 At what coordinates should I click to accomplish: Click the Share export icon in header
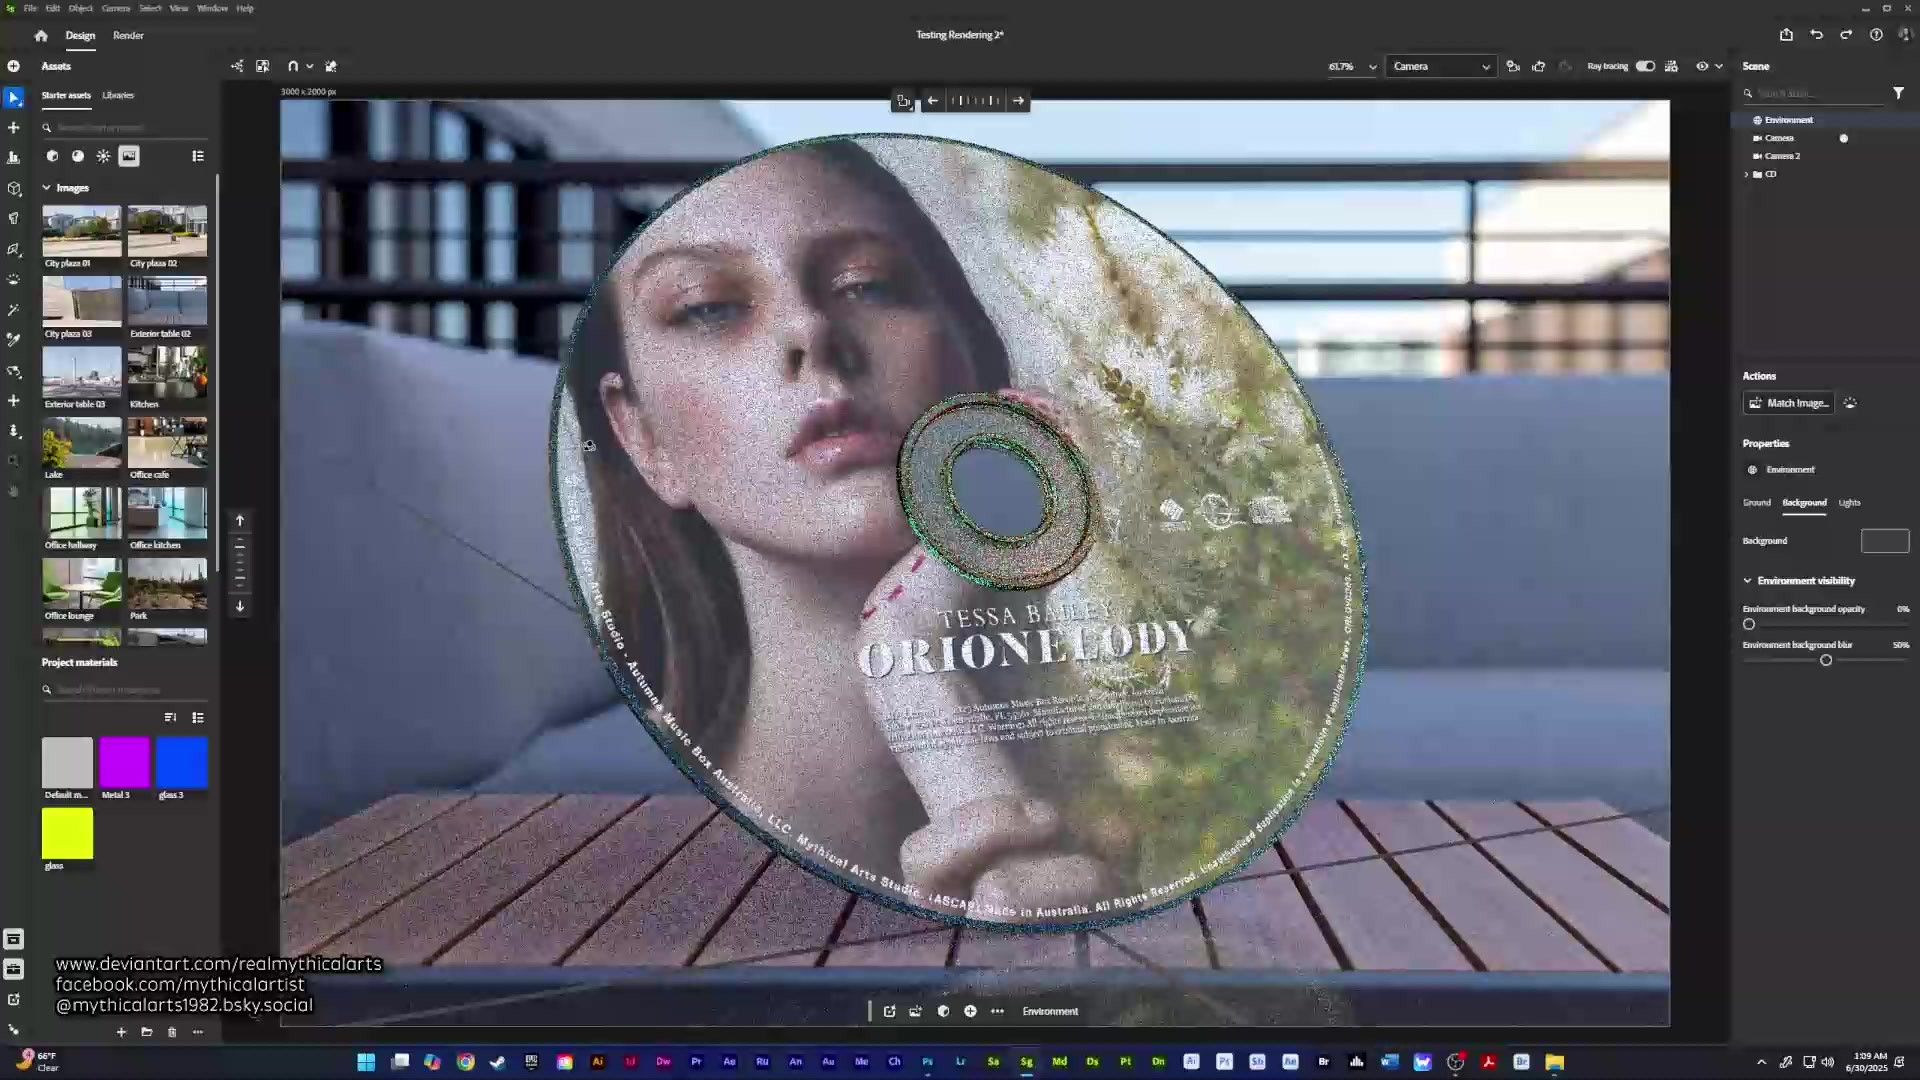1786,35
